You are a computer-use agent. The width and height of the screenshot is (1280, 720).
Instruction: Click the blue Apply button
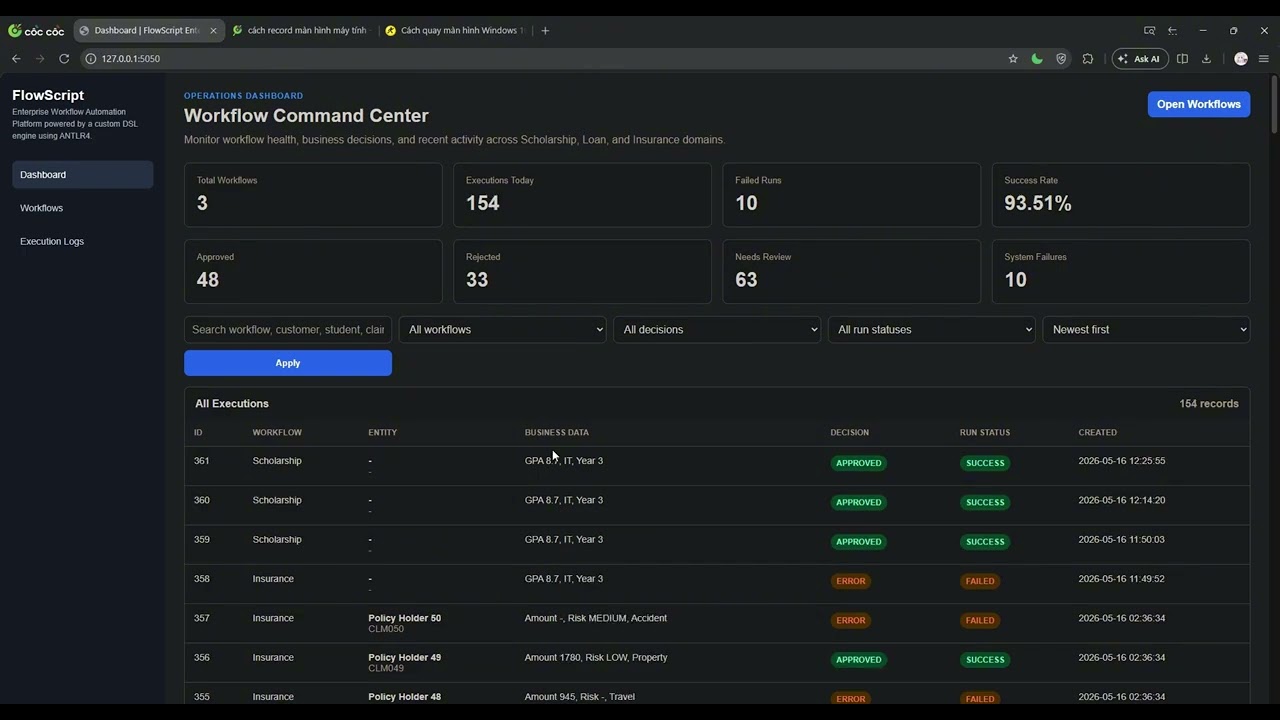click(288, 363)
